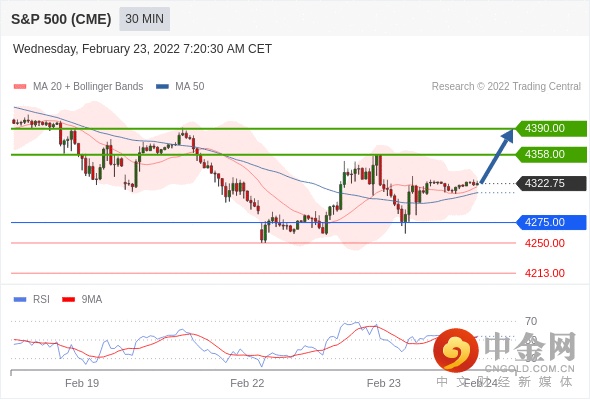The height and width of the screenshot is (400, 590).
Task: Click the MA 20 + Bollinger Bands label
Action: tap(88, 87)
